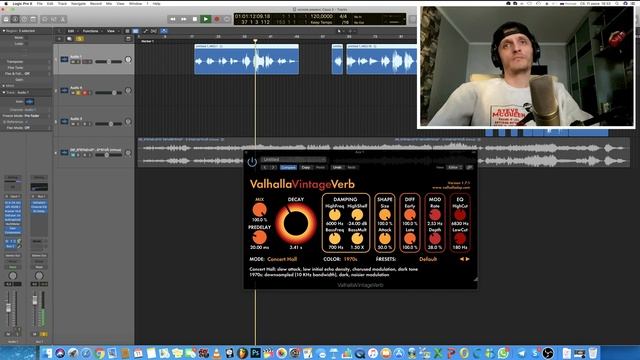This screenshot has height=360, width=640.
Task: Click the Diff Early knob
Action: (x=410, y=215)
